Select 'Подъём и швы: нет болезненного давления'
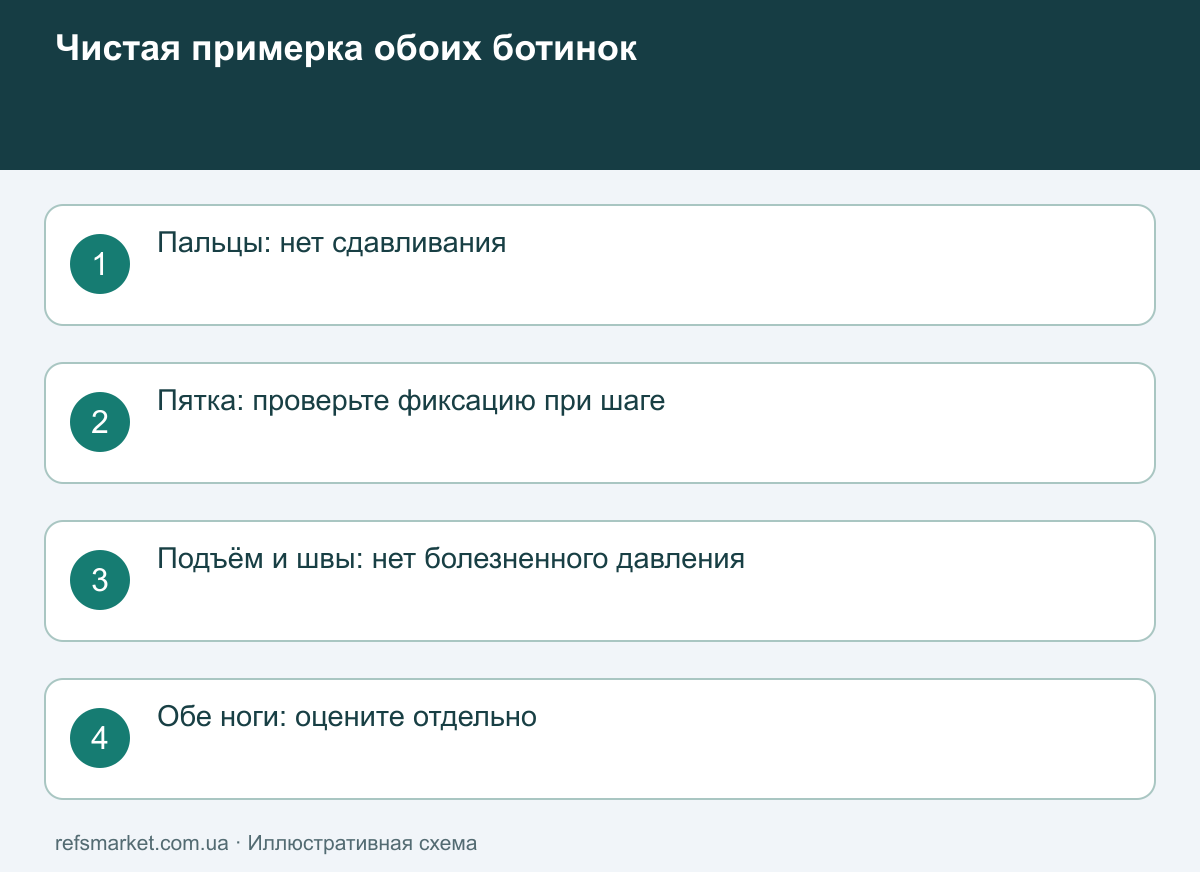The height and width of the screenshot is (872, 1200). (451, 559)
